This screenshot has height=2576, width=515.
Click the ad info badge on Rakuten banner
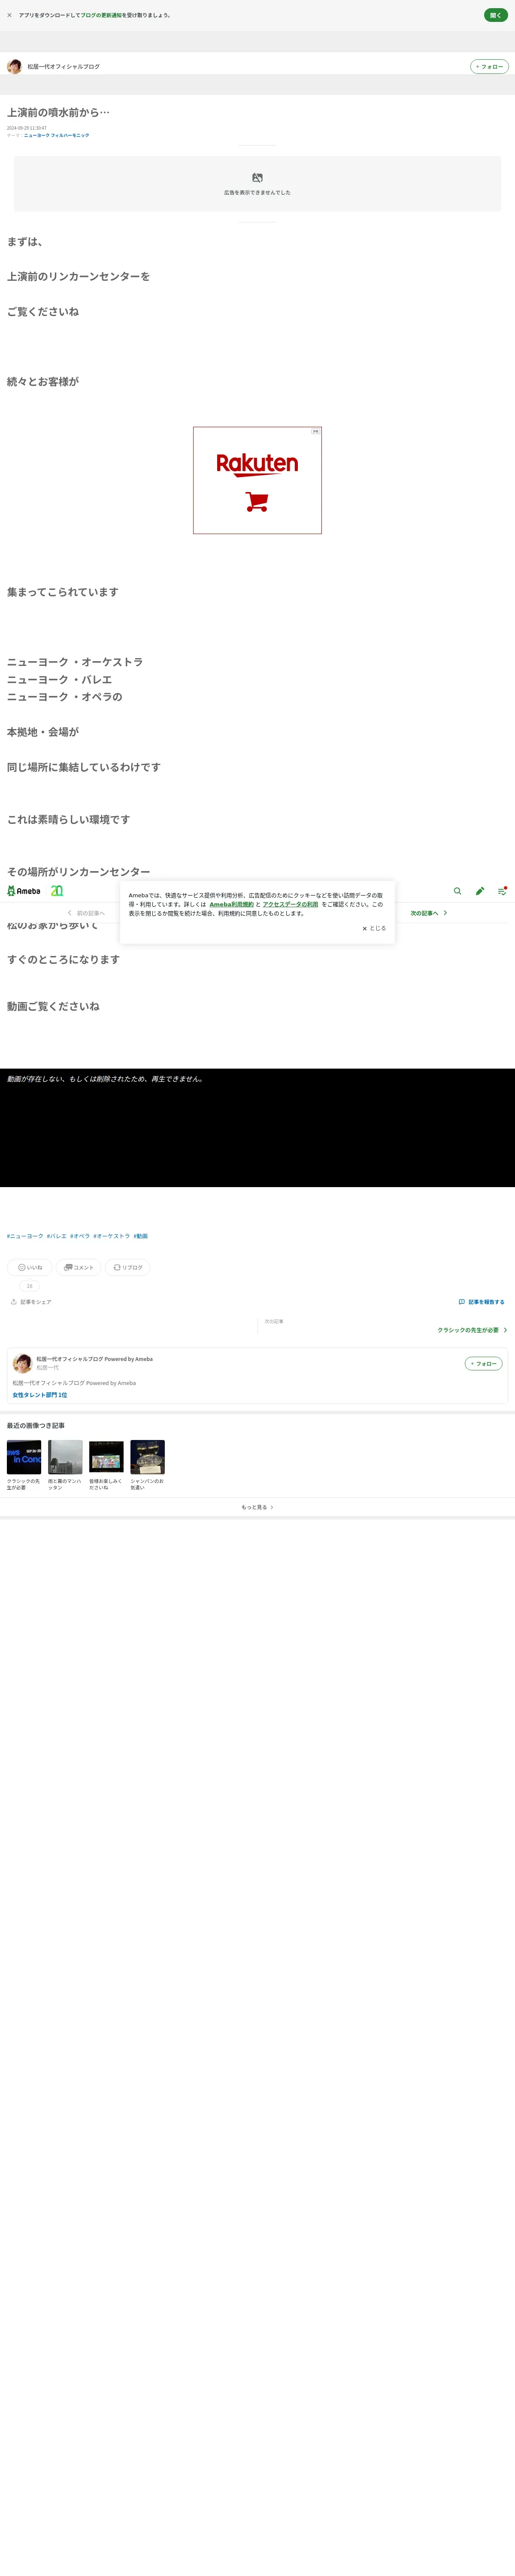pyautogui.click(x=316, y=432)
